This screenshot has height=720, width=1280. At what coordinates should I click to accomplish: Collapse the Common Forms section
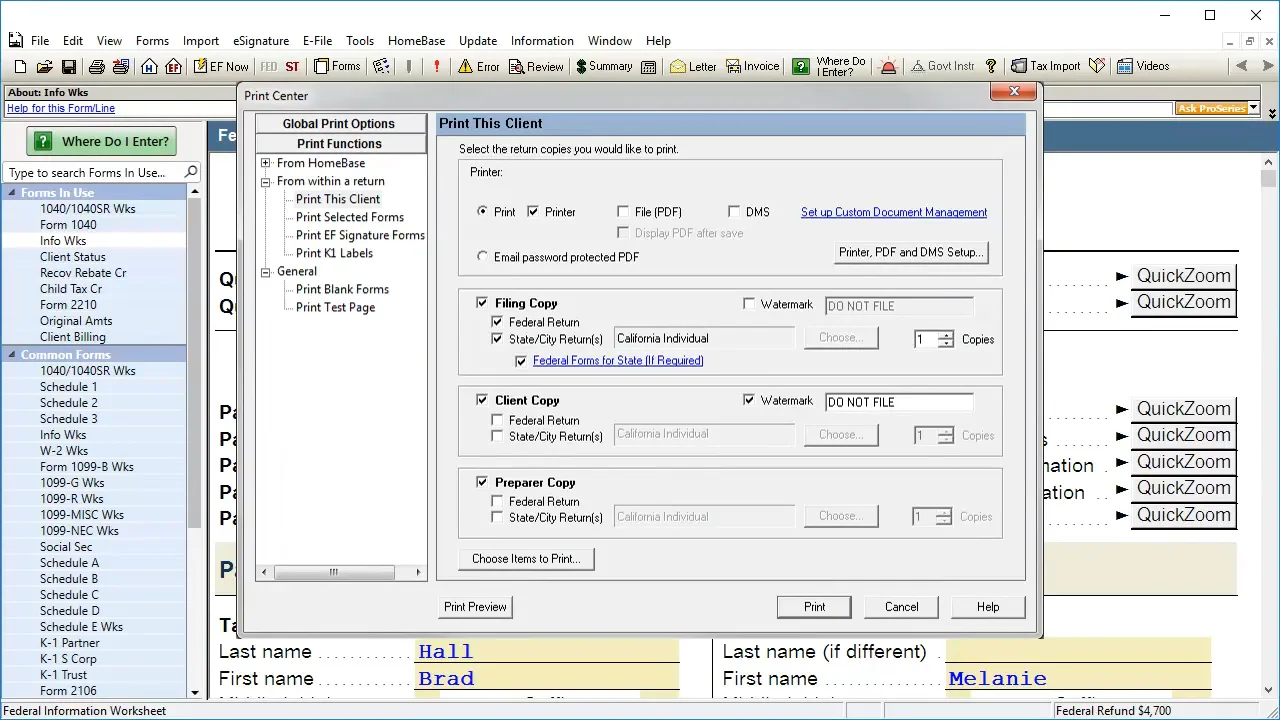(12, 355)
